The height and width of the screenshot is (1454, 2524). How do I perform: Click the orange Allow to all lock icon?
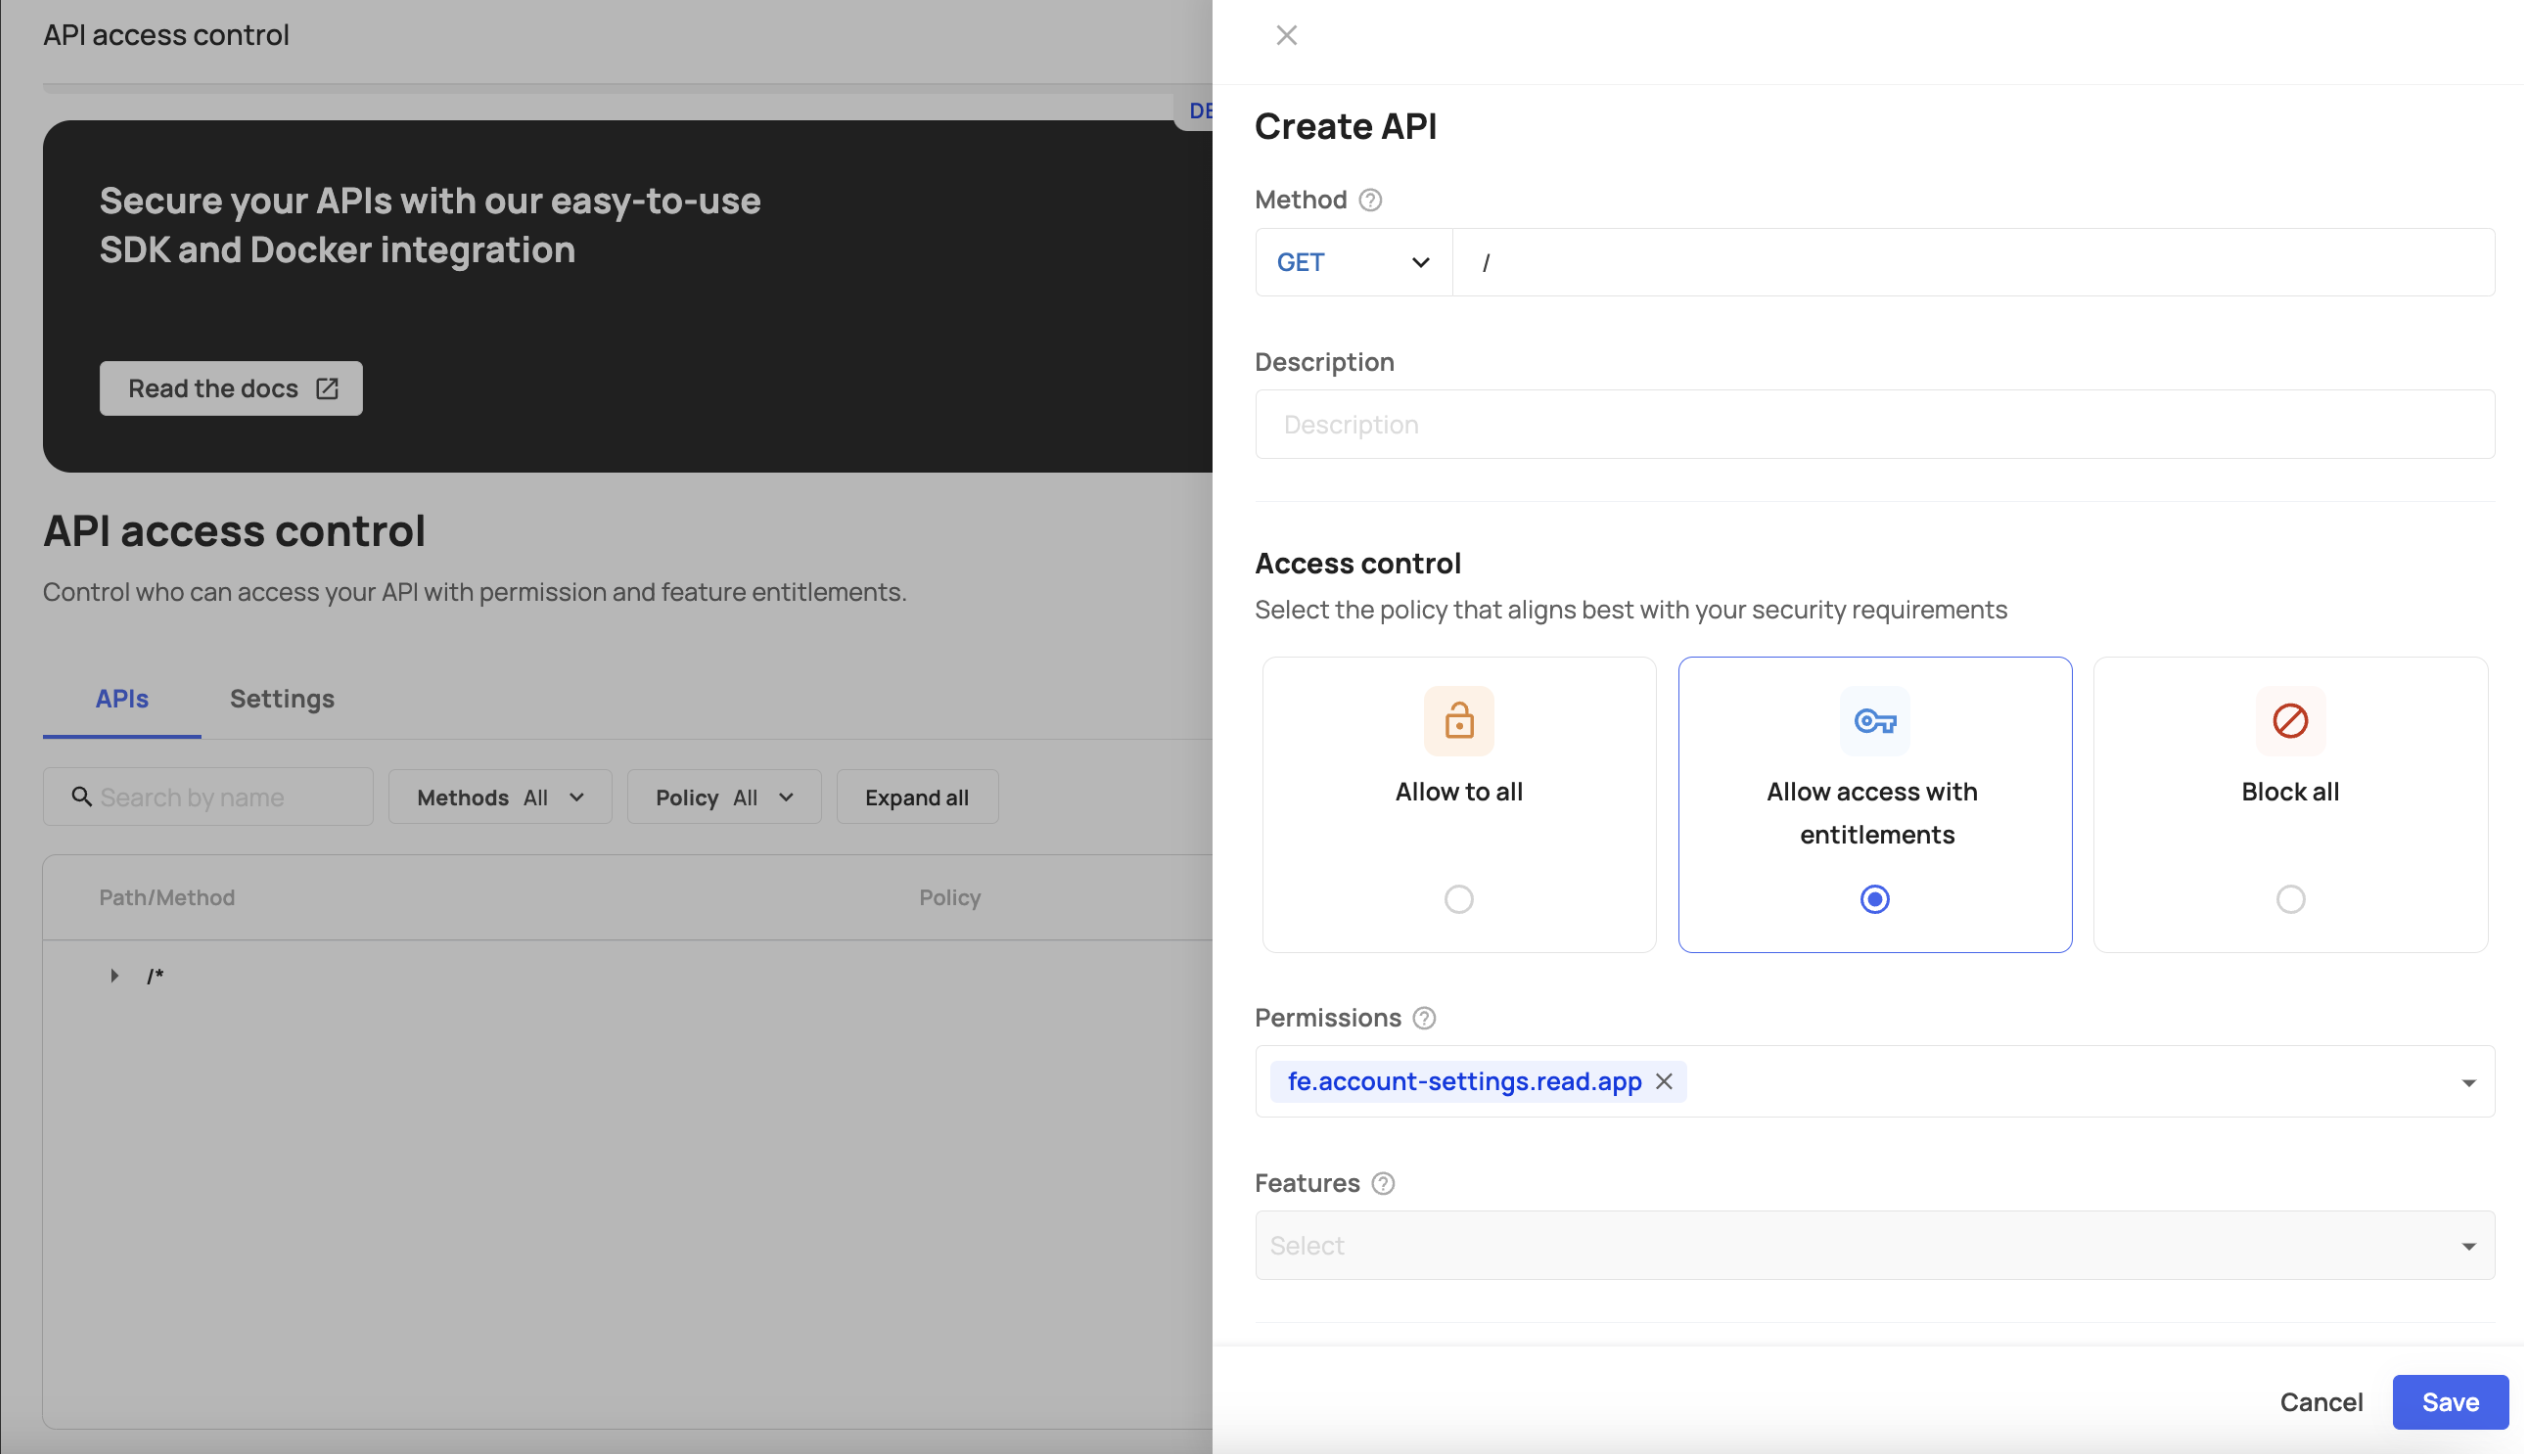click(1458, 720)
